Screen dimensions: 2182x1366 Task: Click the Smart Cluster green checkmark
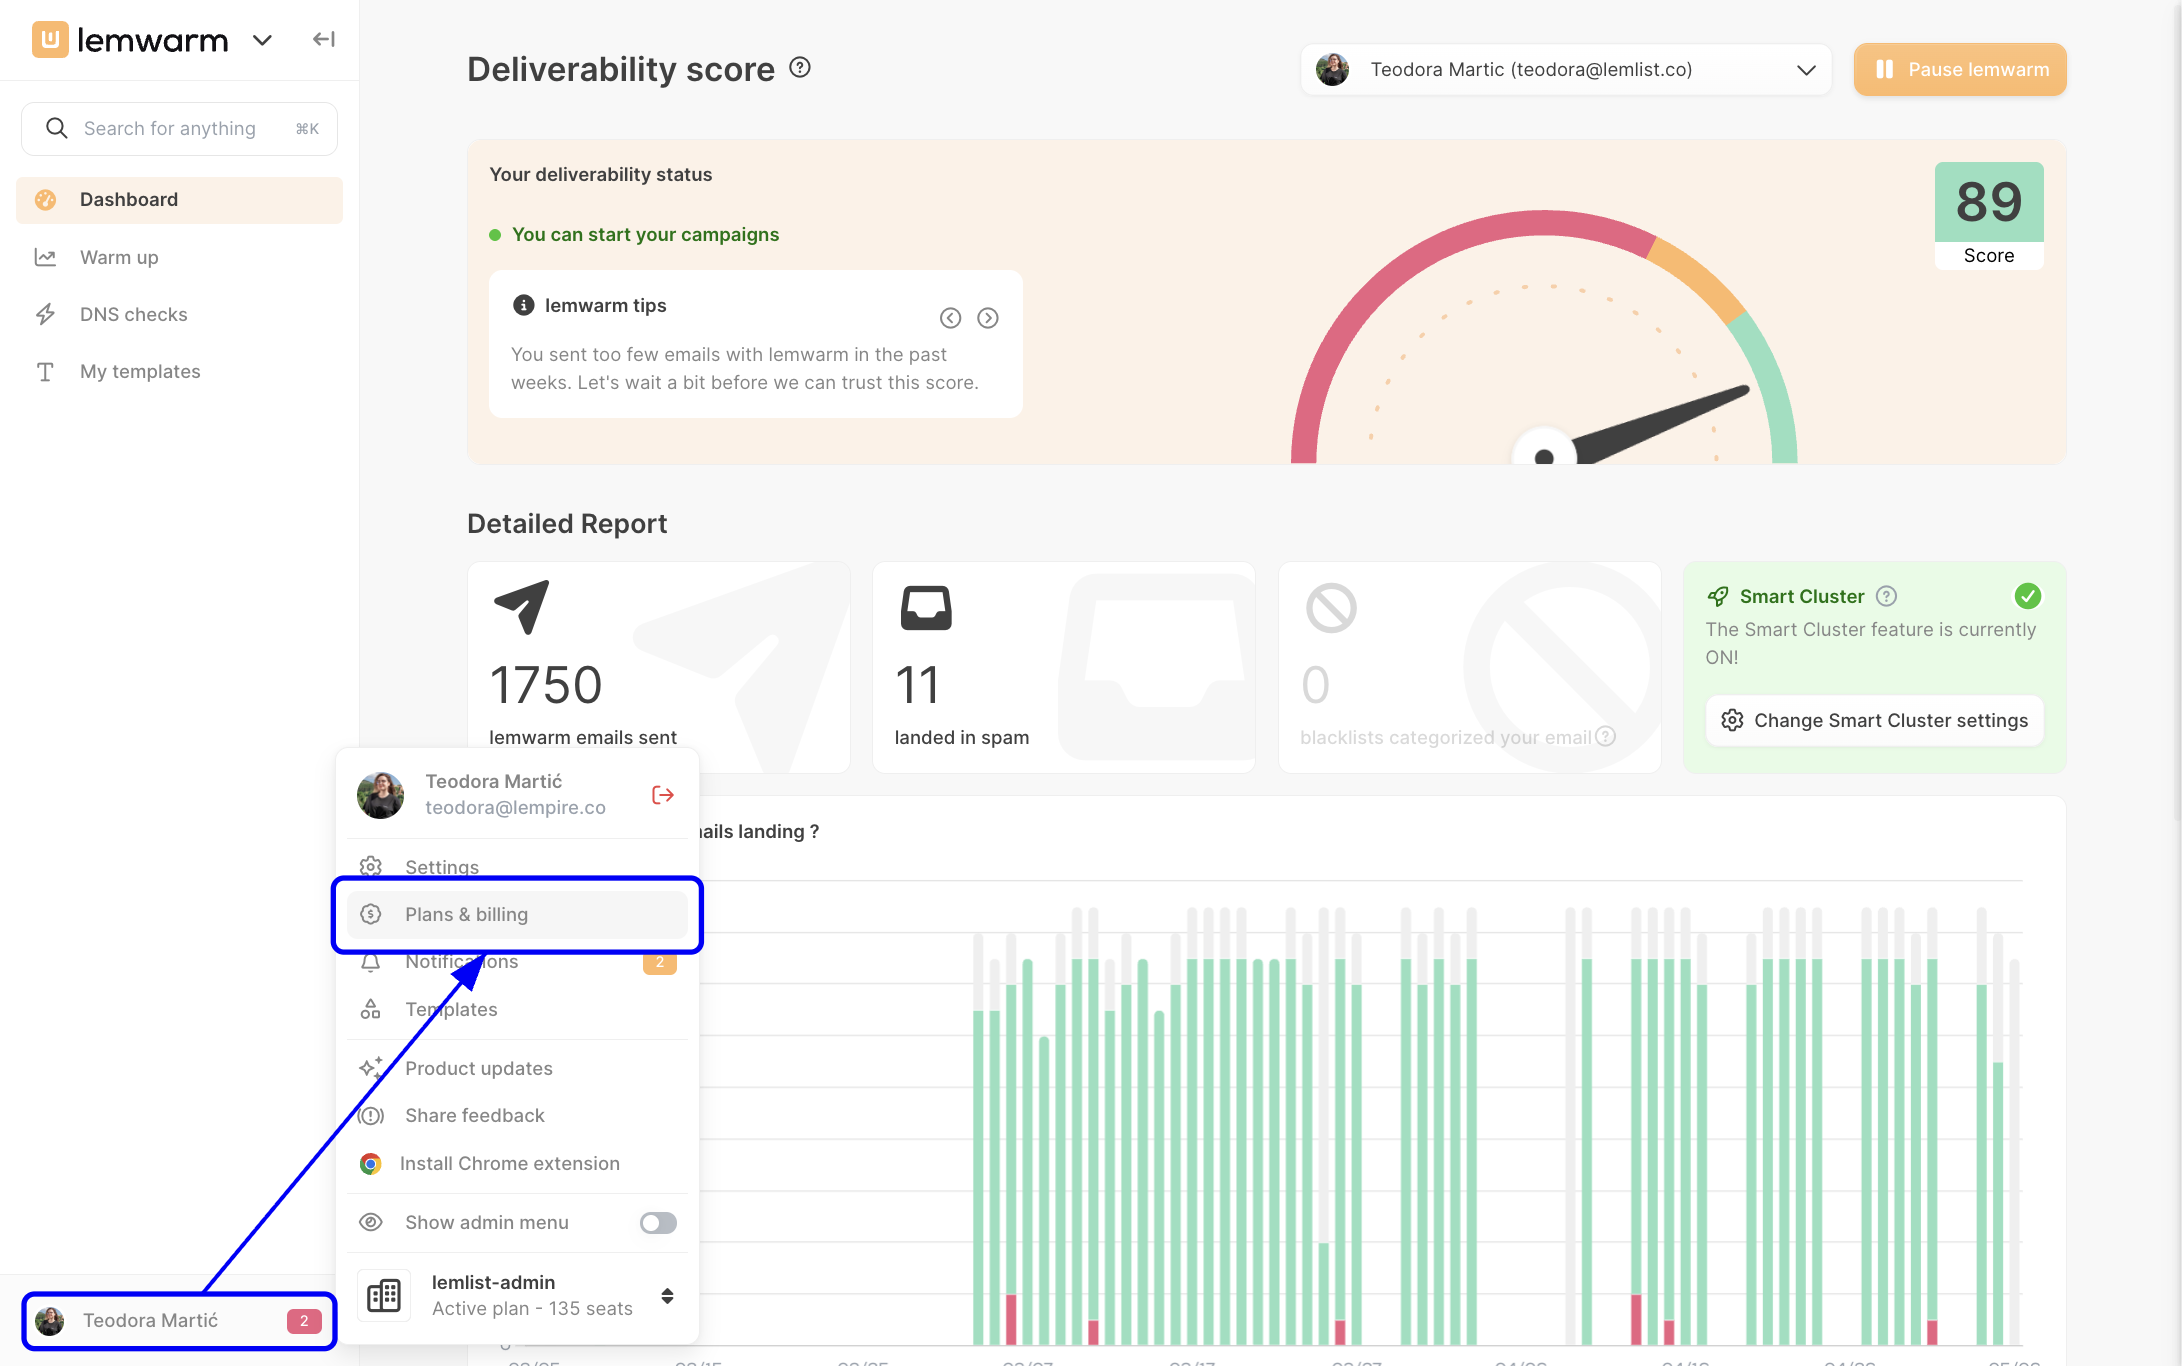point(2027,596)
